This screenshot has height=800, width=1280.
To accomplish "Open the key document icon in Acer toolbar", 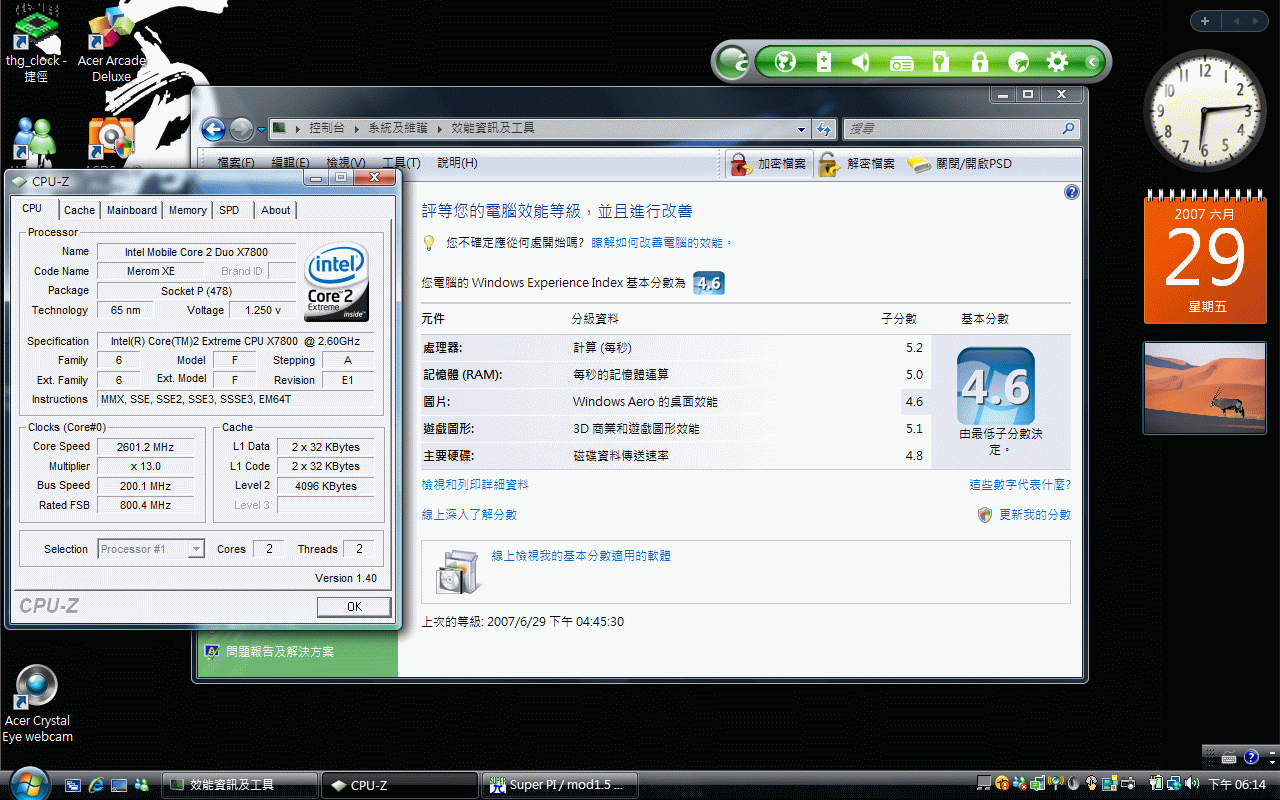I will (940, 62).
